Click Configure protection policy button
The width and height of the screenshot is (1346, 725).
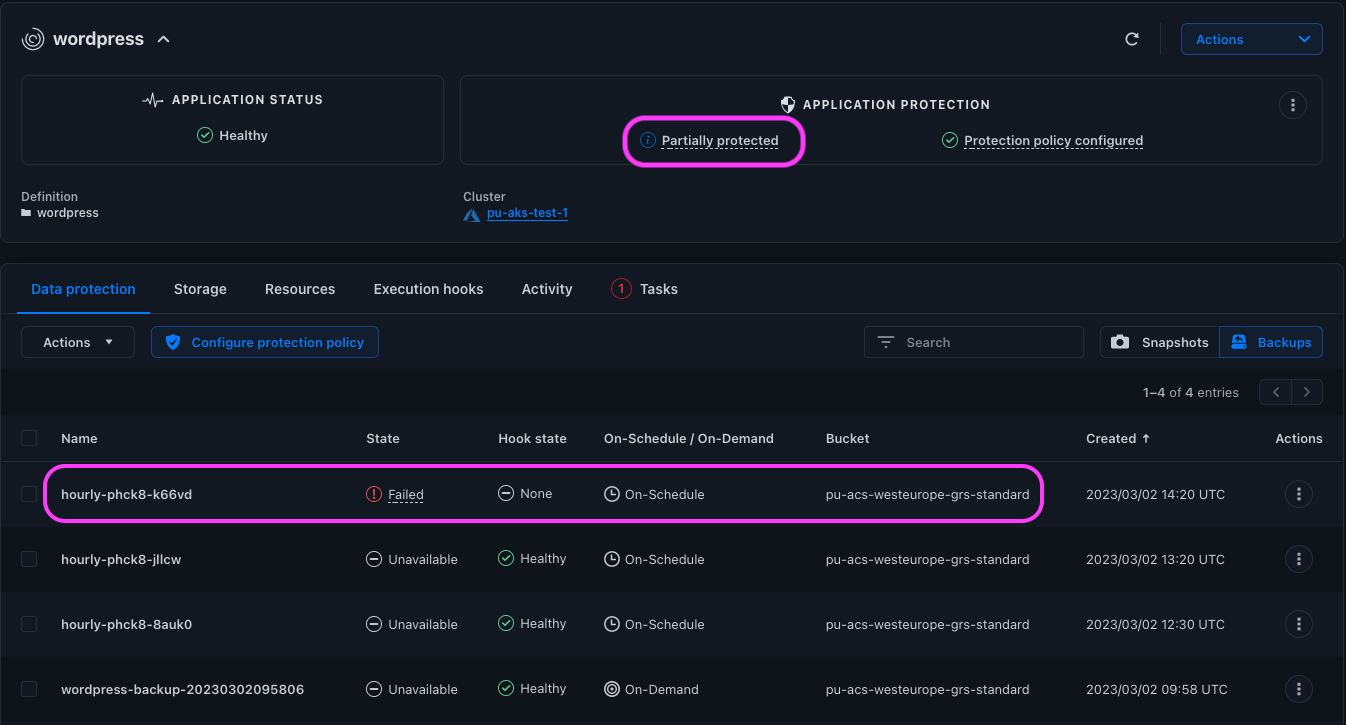265,342
